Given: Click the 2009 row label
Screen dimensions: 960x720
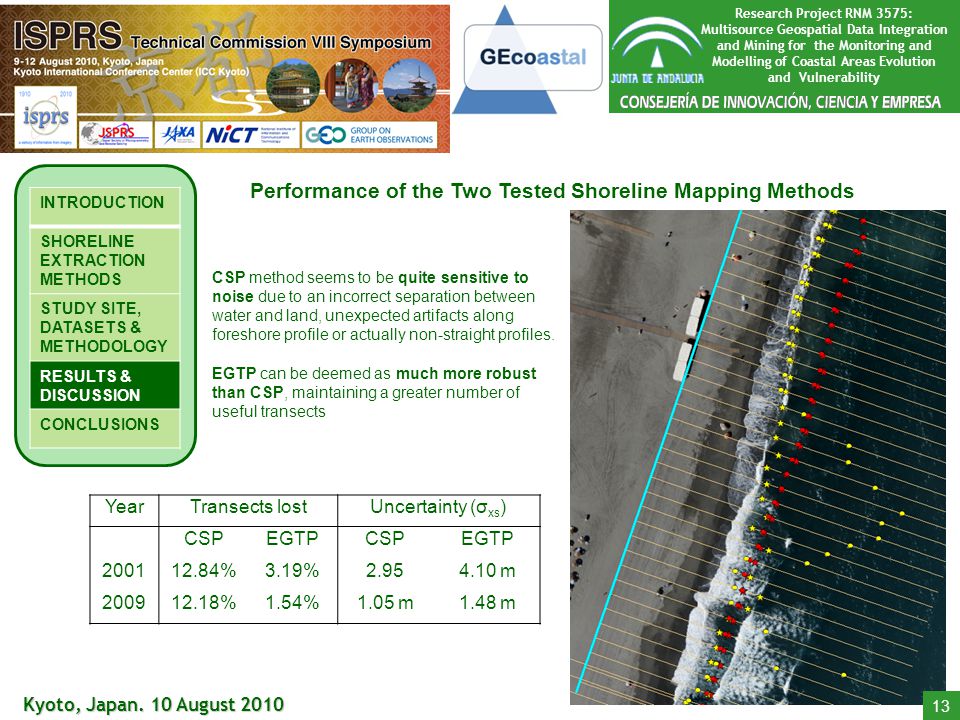Looking at the screenshot, I should click(123, 602).
